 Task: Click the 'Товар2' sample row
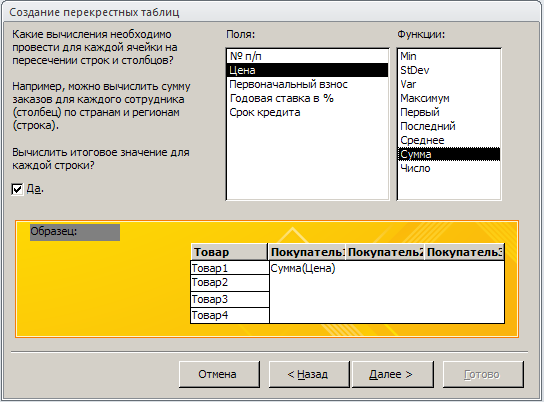(230, 283)
